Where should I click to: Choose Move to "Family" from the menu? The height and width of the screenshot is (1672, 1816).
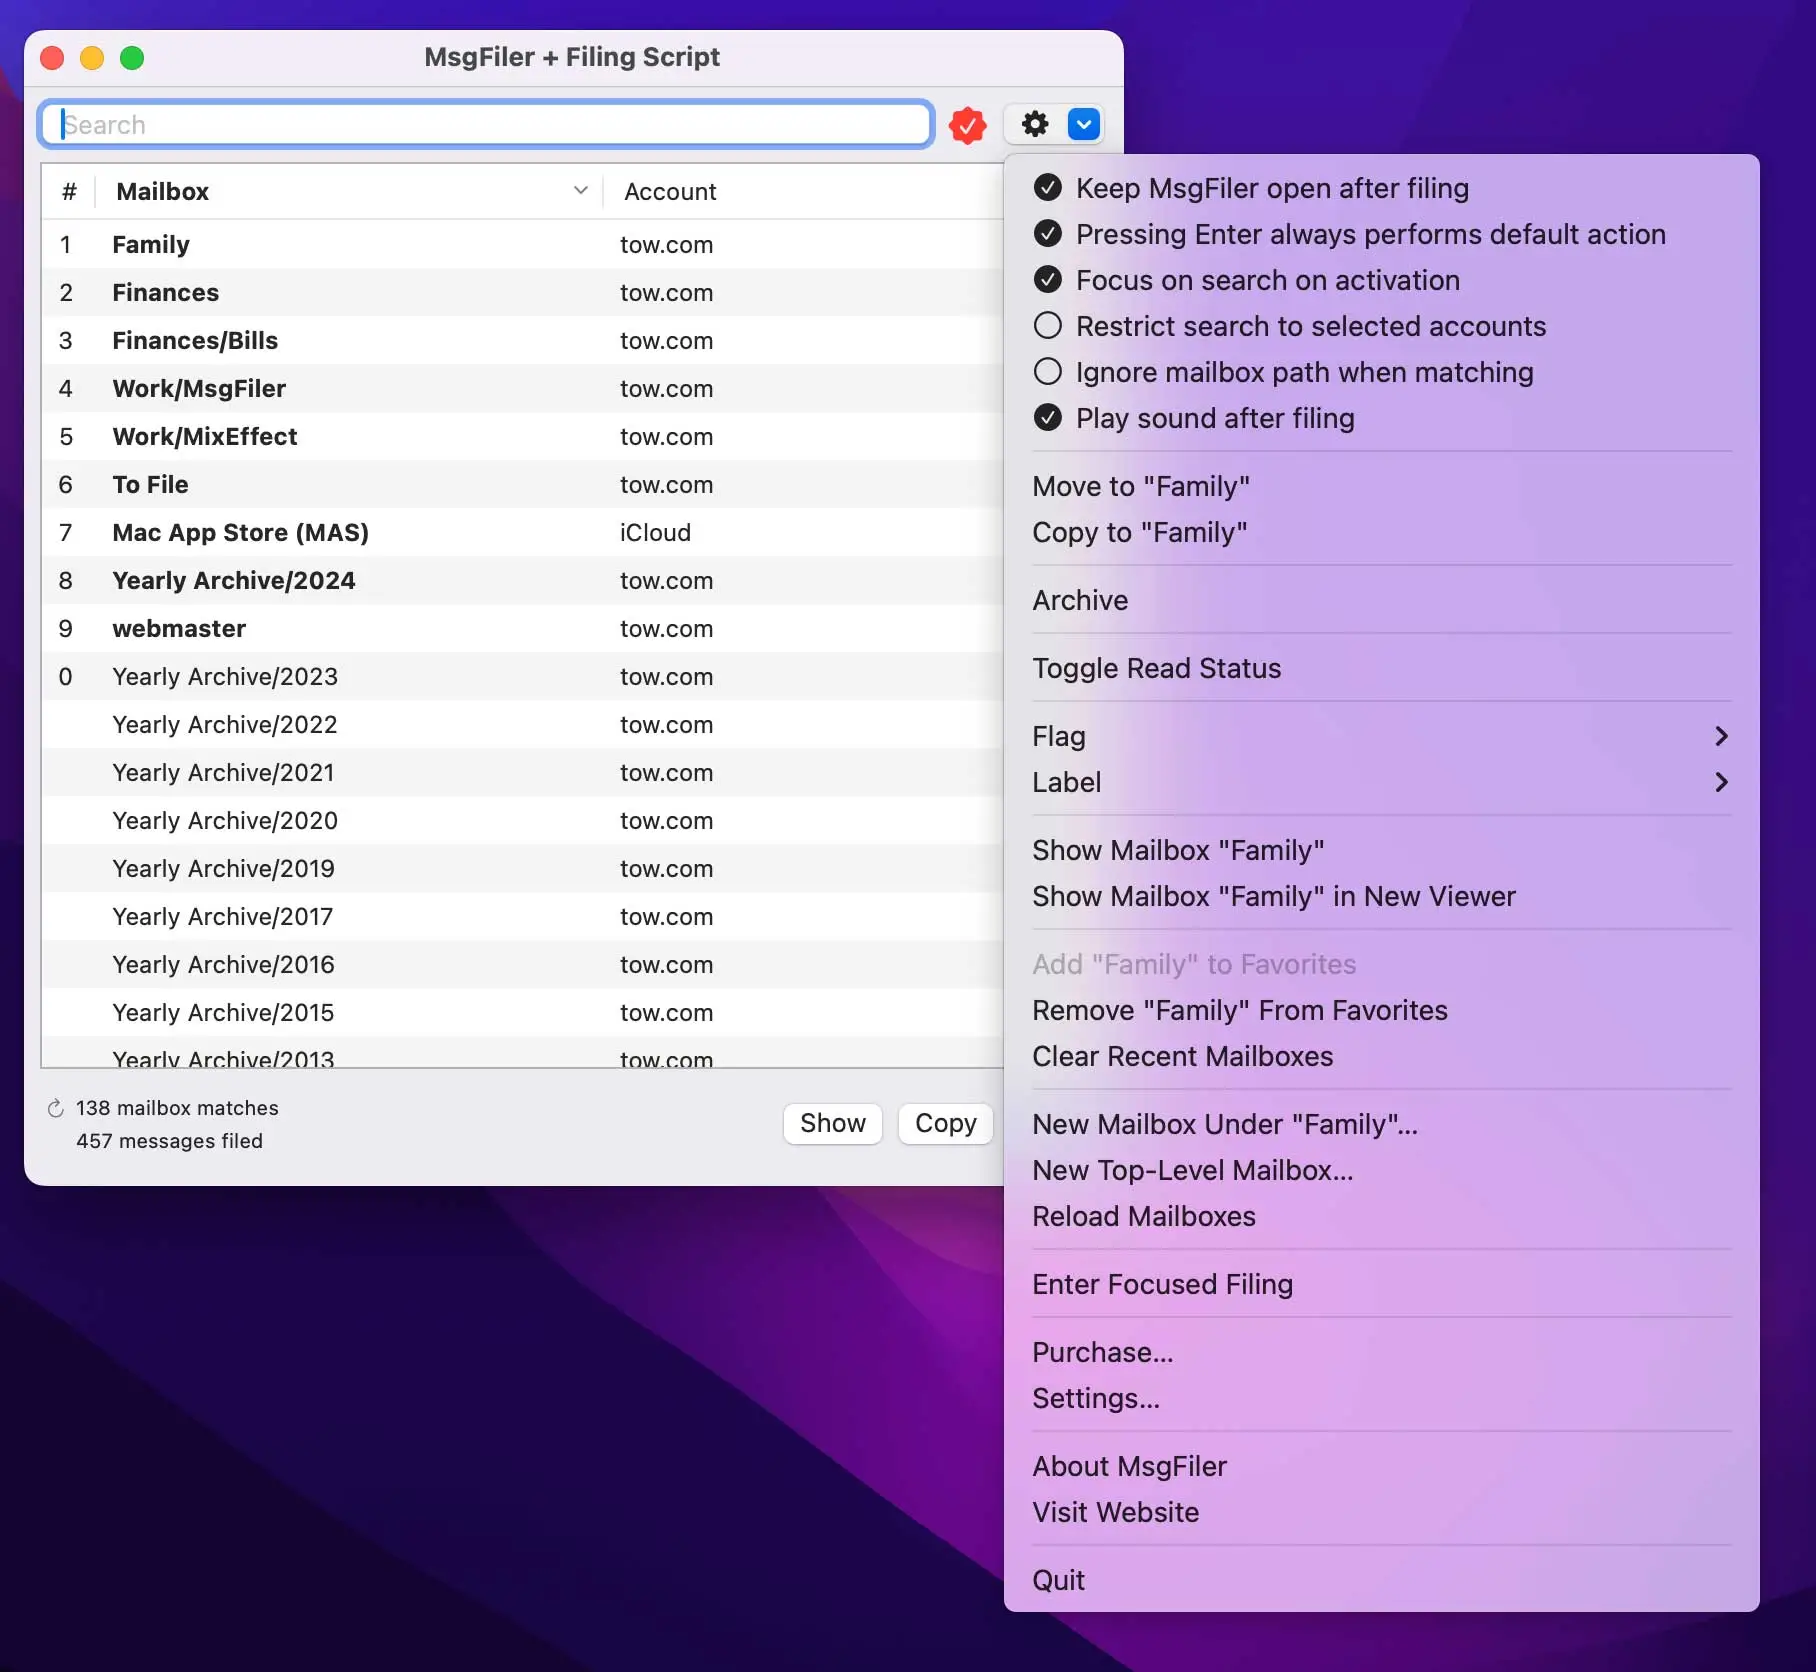1141,486
